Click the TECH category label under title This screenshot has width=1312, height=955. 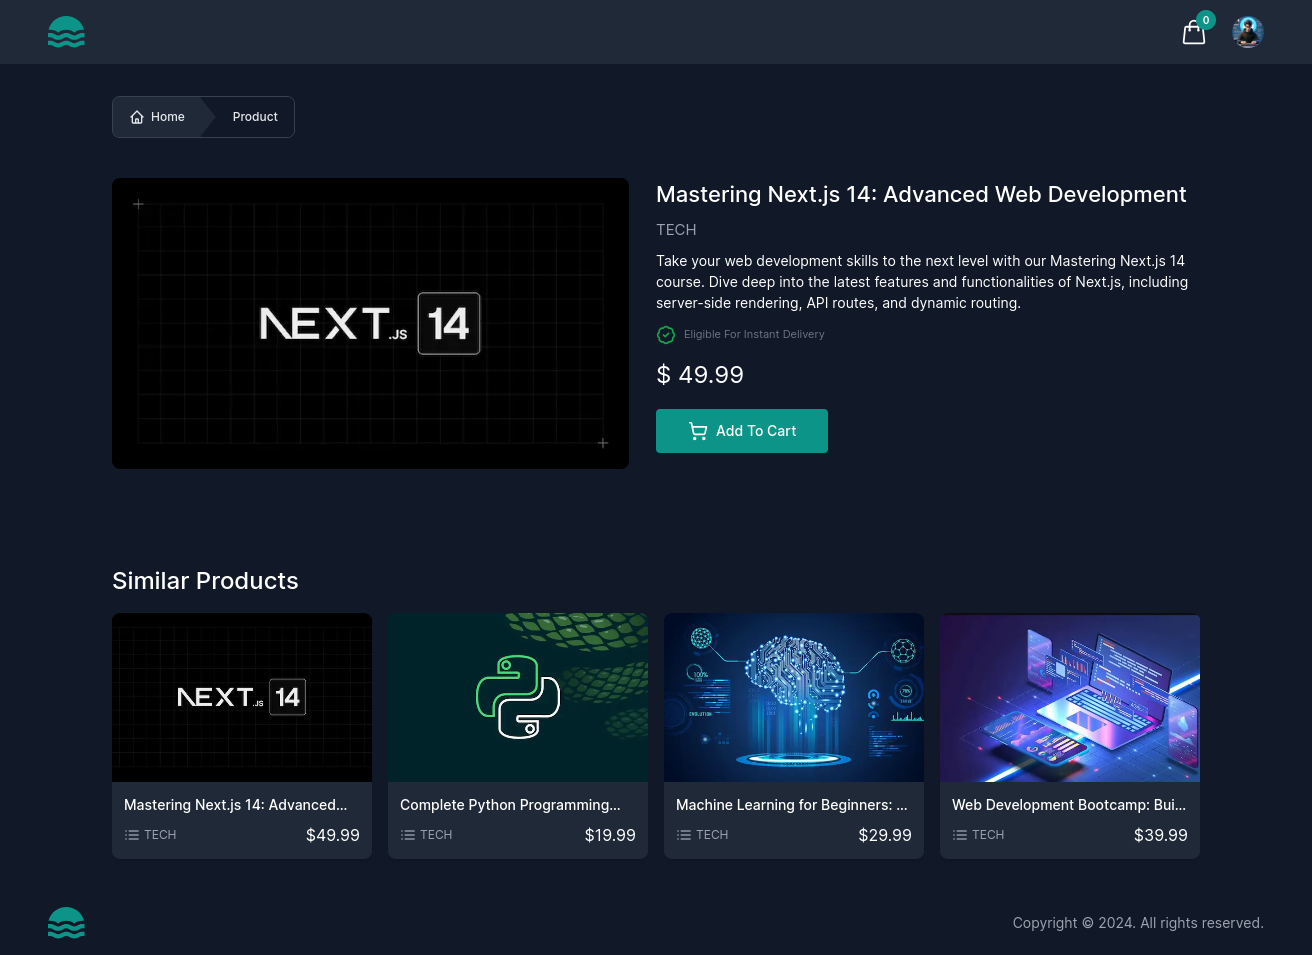[x=676, y=230]
